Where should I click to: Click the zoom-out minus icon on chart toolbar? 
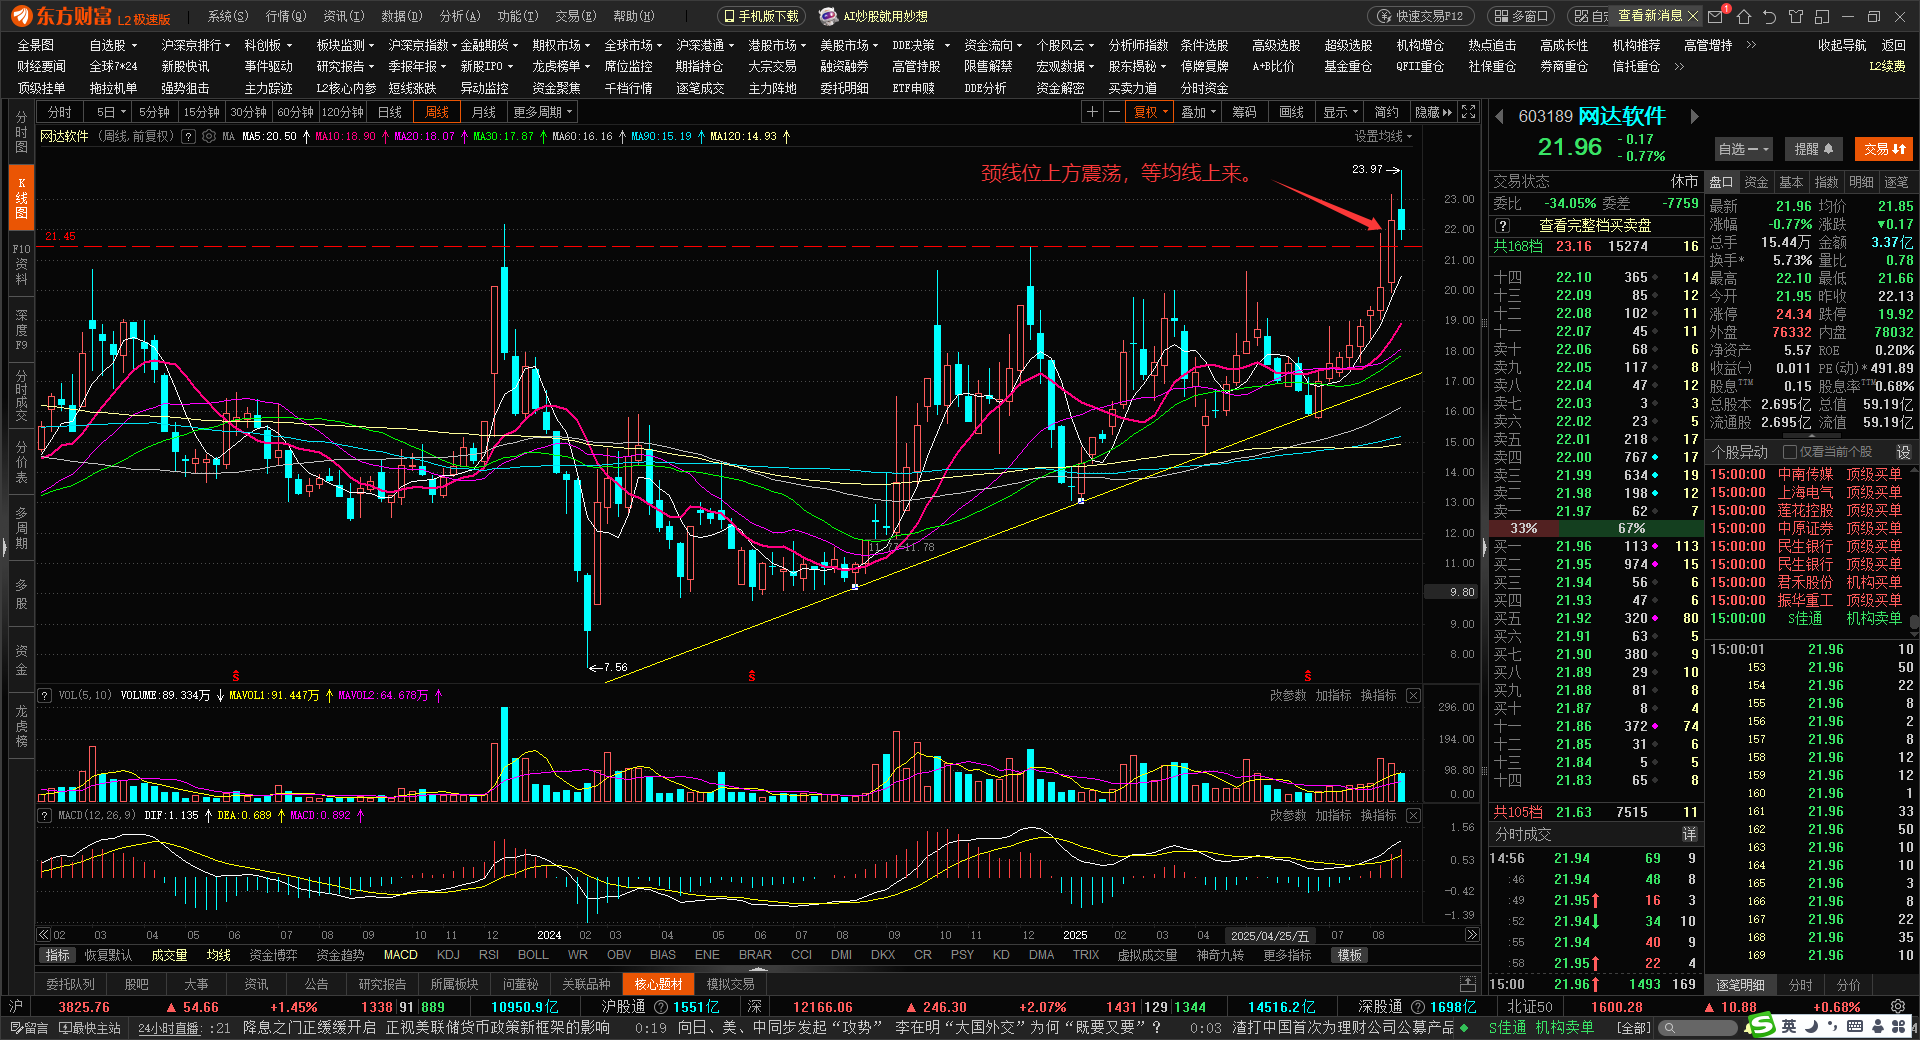pos(1114,112)
